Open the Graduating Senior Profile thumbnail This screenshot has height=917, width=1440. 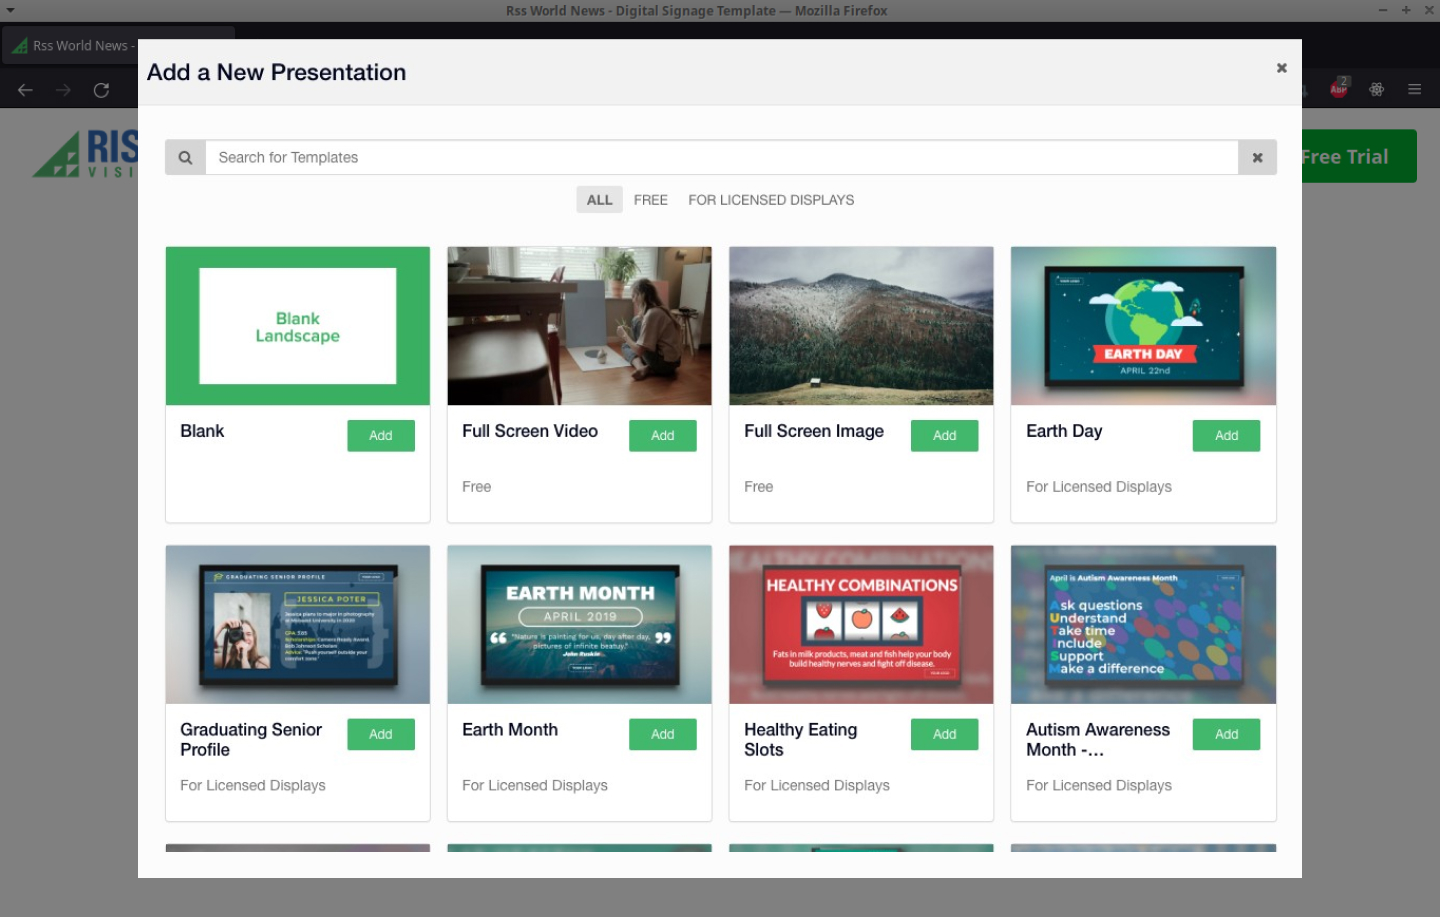pyautogui.click(x=298, y=625)
